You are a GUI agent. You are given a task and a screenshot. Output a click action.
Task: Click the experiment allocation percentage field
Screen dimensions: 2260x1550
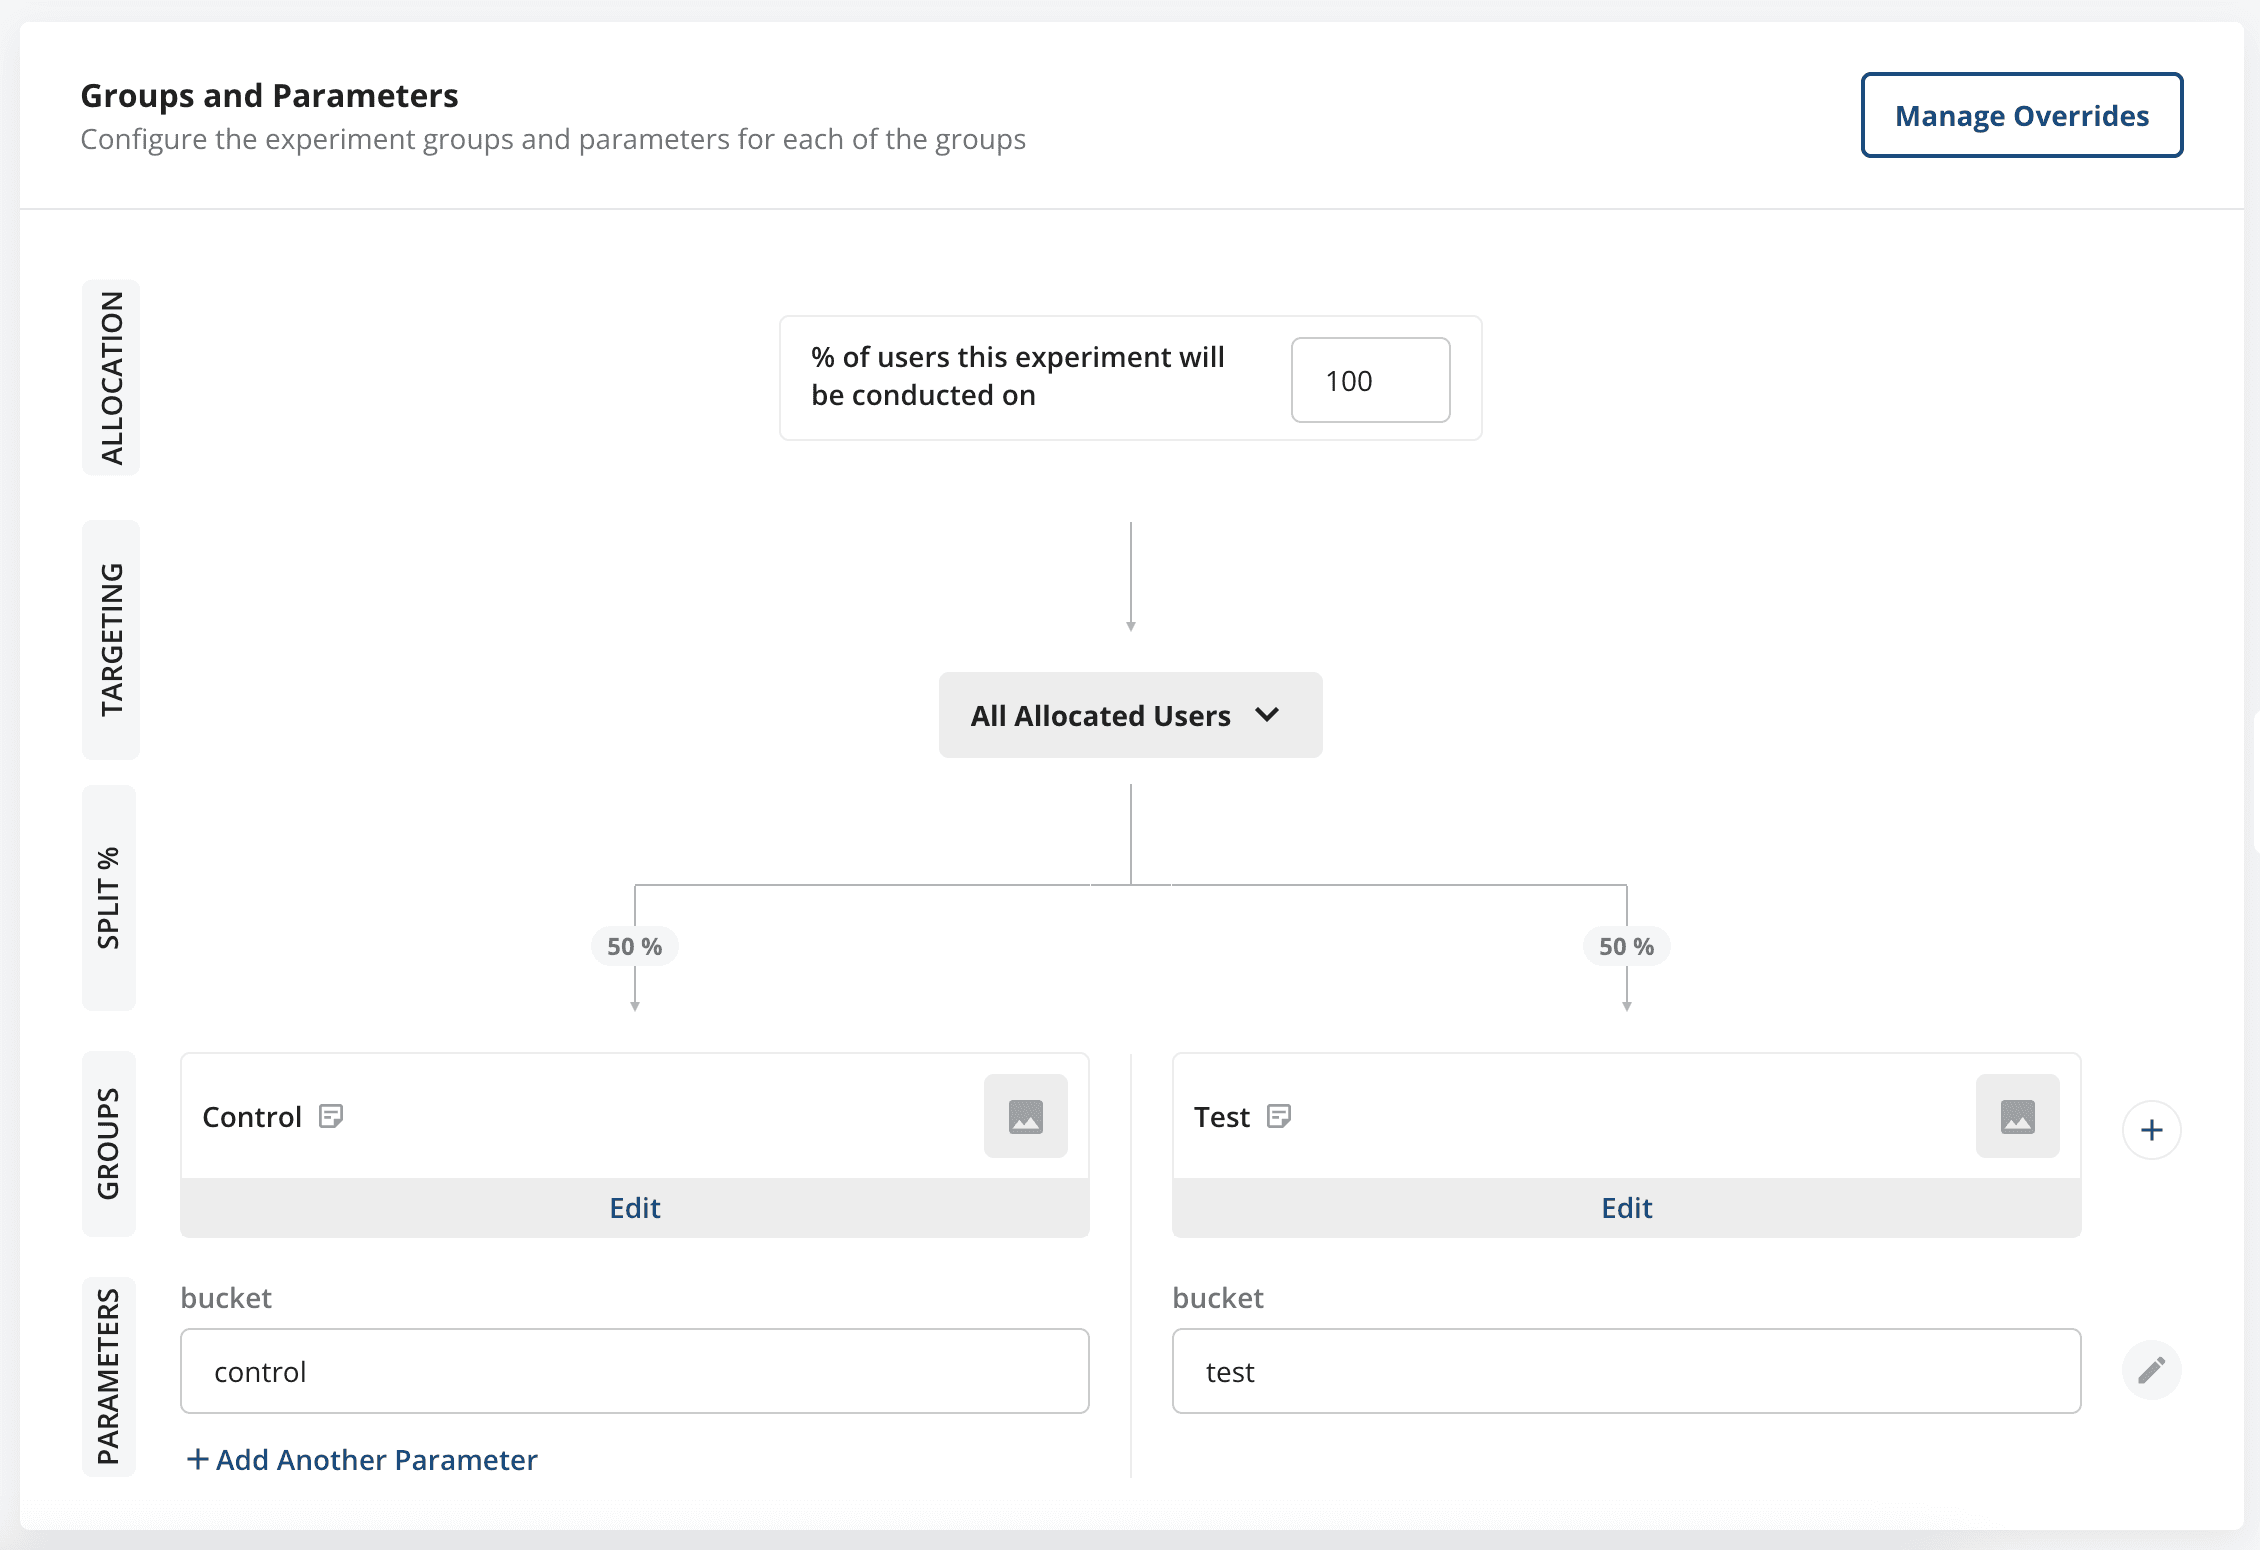pos(1370,380)
